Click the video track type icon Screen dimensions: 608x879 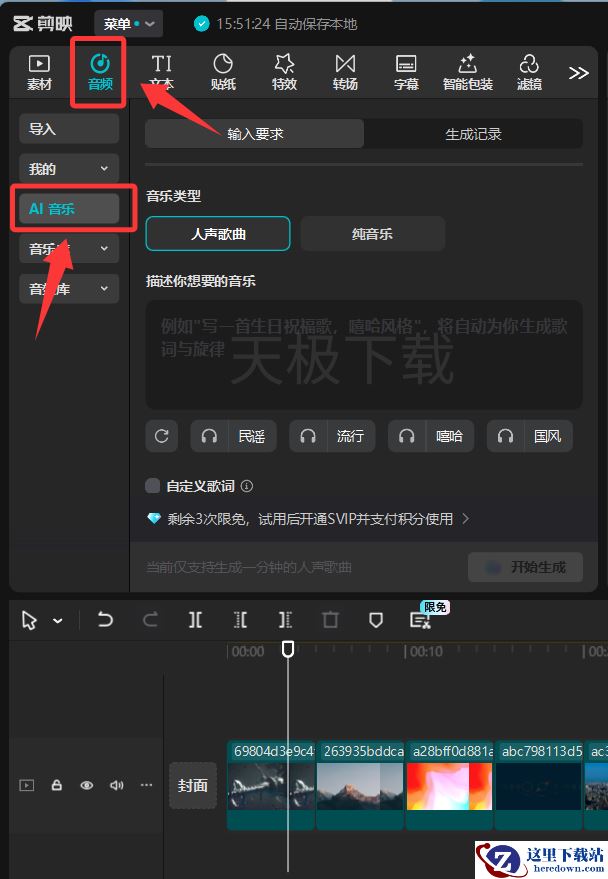coord(27,785)
